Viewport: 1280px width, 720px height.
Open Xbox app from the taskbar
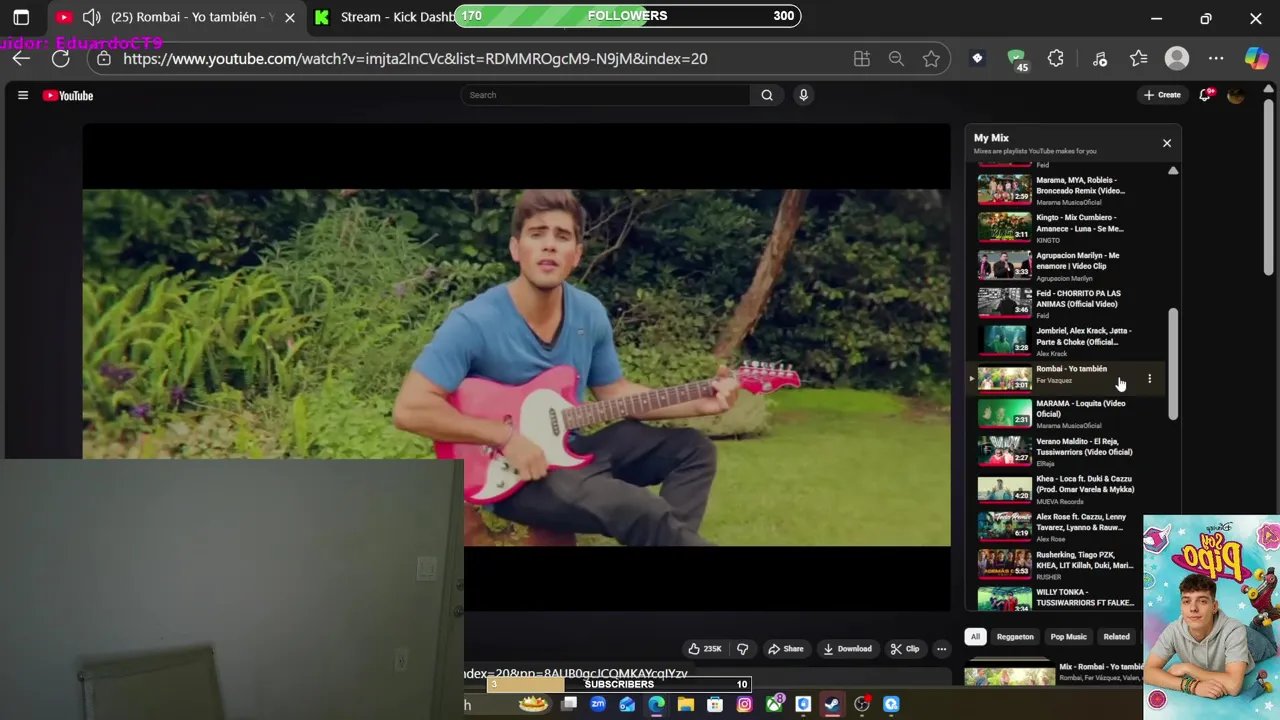point(774,704)
